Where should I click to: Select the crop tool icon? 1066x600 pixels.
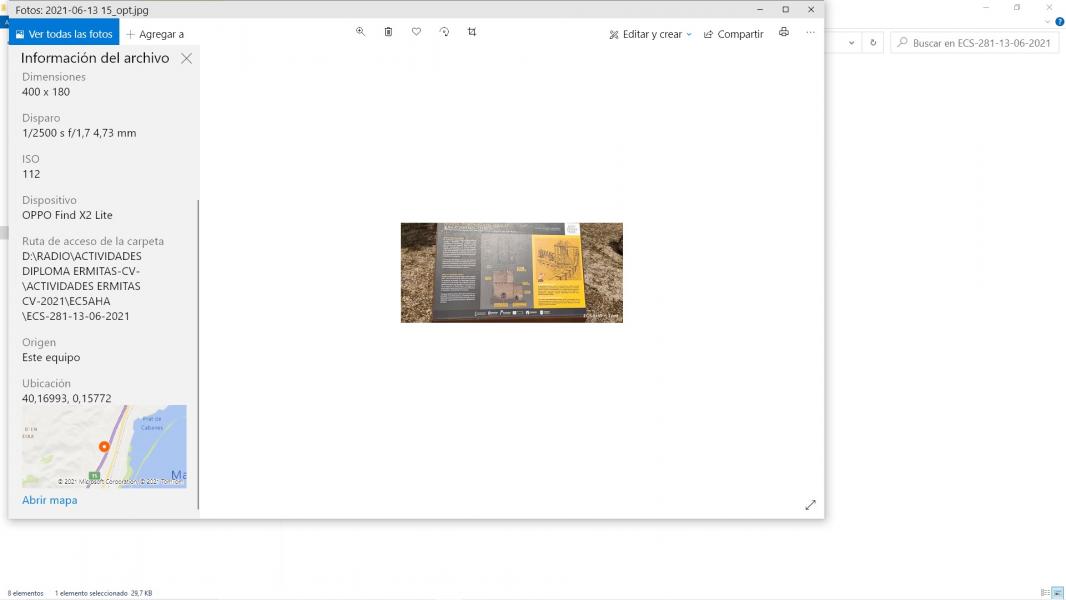472,32
